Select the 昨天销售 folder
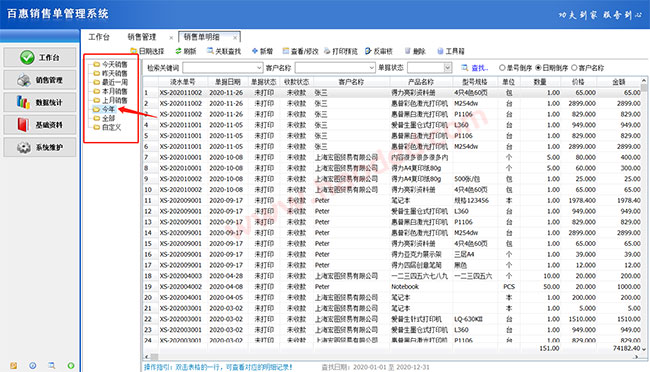650x372 pixels. point(110,73)
